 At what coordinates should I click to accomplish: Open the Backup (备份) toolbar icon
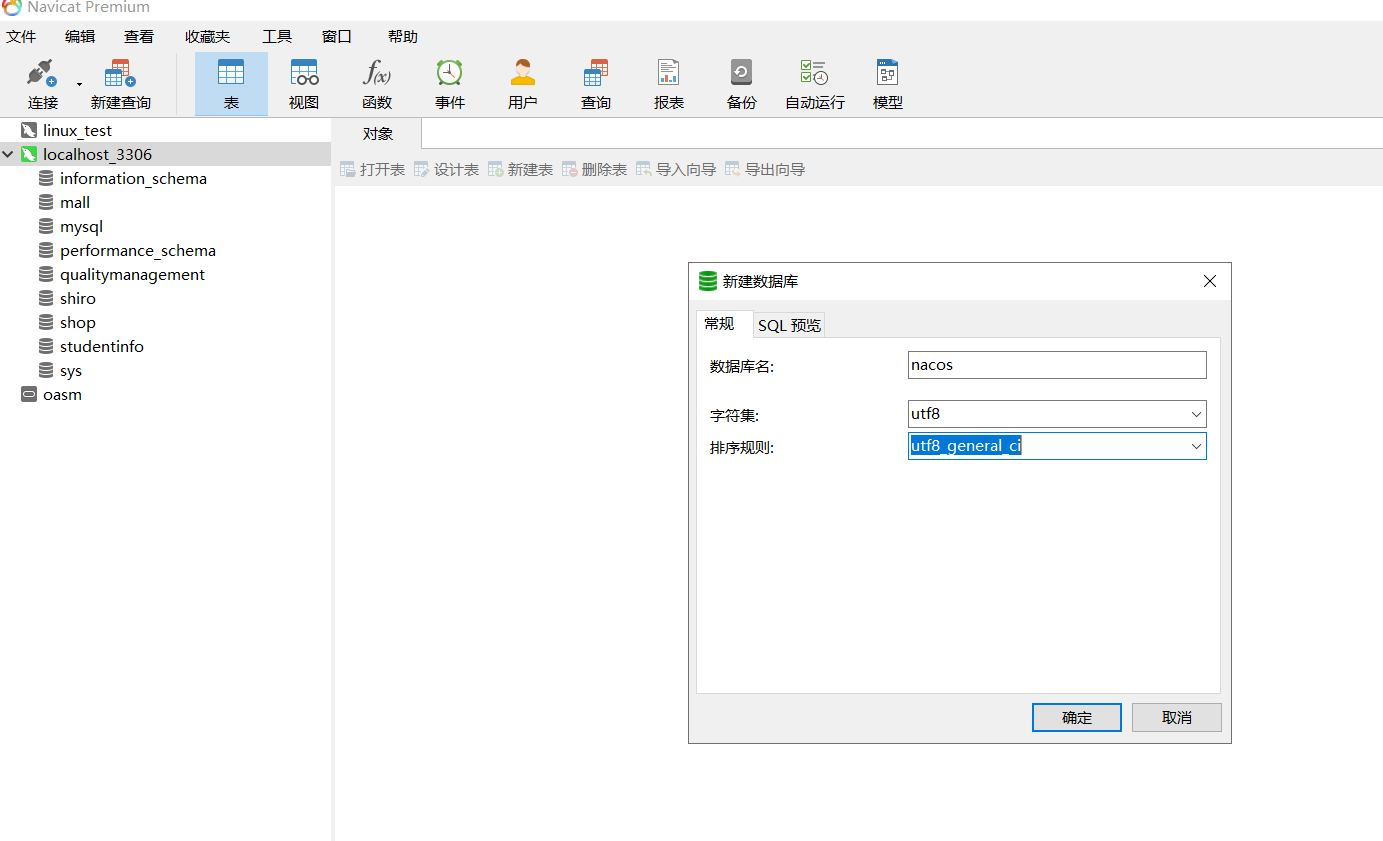point(742,84)
